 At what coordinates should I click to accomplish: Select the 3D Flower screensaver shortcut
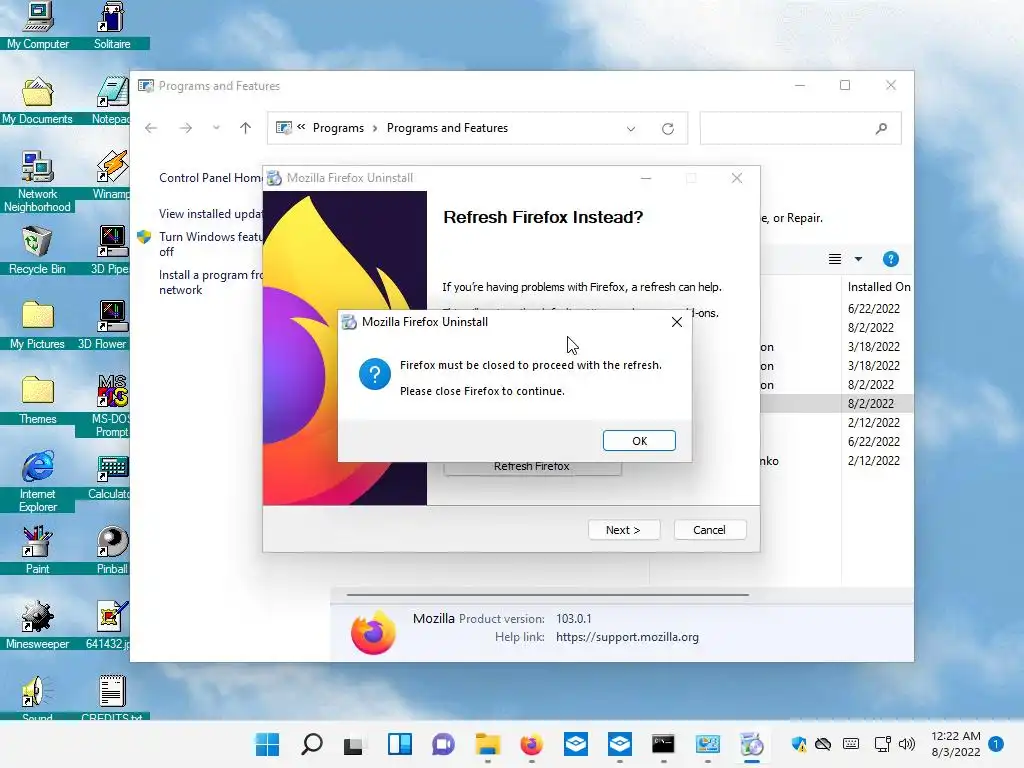(104, 325)
